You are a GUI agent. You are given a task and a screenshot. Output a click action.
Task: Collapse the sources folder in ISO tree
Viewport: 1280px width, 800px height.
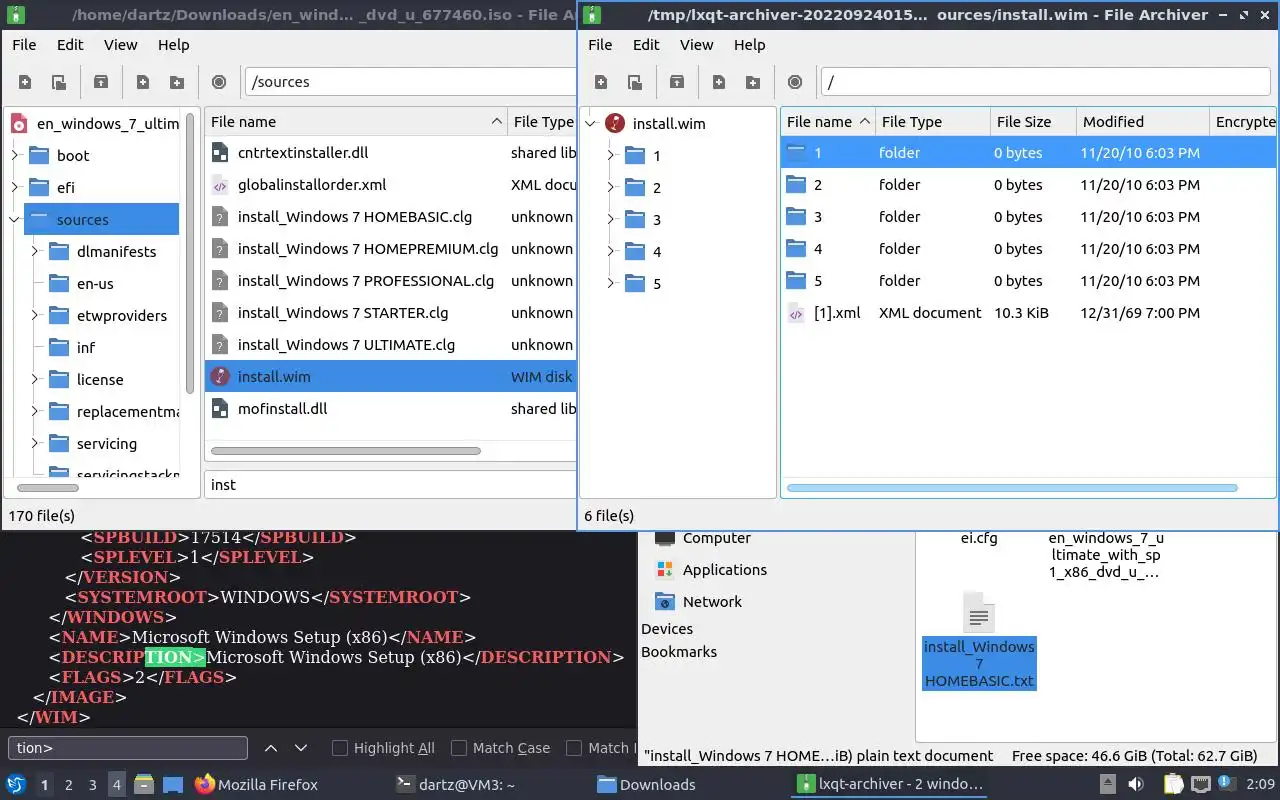pyautogui.click(x=15, y=219)
